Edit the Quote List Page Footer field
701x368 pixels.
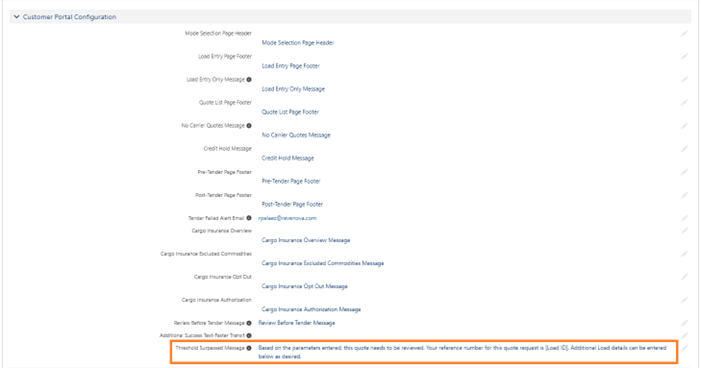[684, 103]
